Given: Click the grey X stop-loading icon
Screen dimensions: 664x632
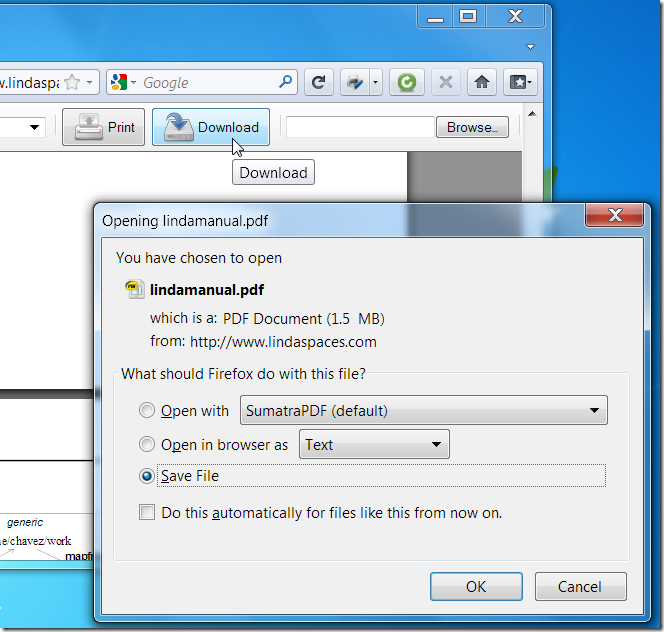Looking at the screenshot, I should 445,82.
